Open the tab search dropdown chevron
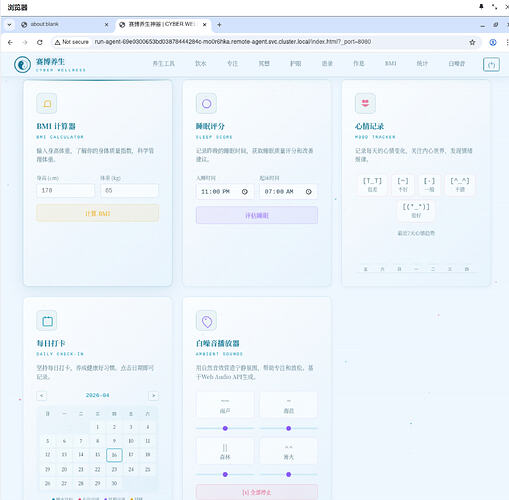The width and height of the screenshot is (509, 500). click(x=9, y=25)
